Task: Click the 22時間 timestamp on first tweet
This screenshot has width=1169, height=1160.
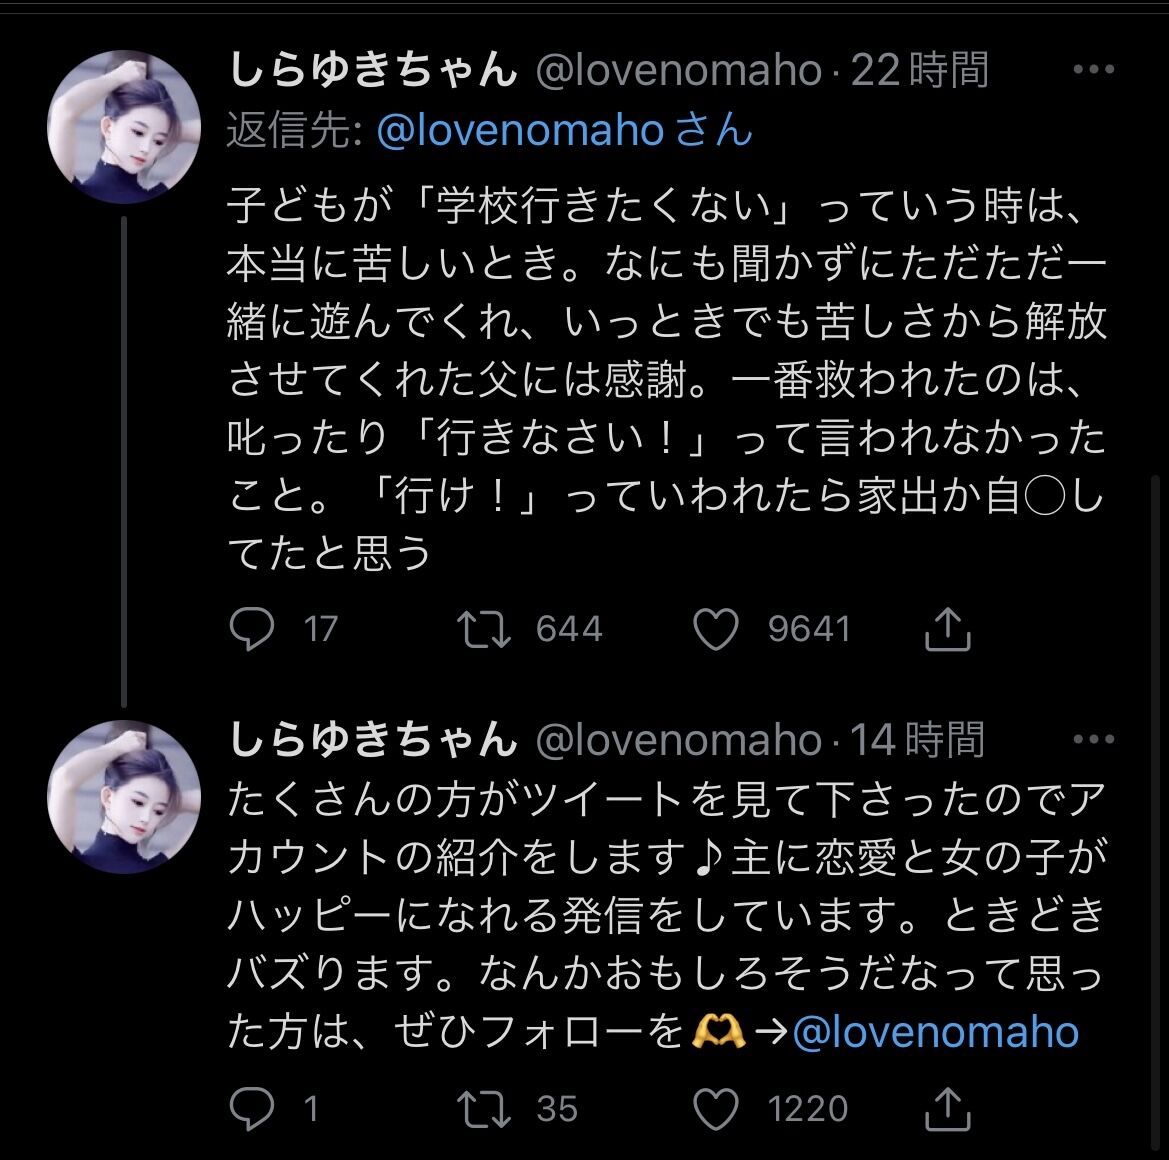Action: coord(919,70)
